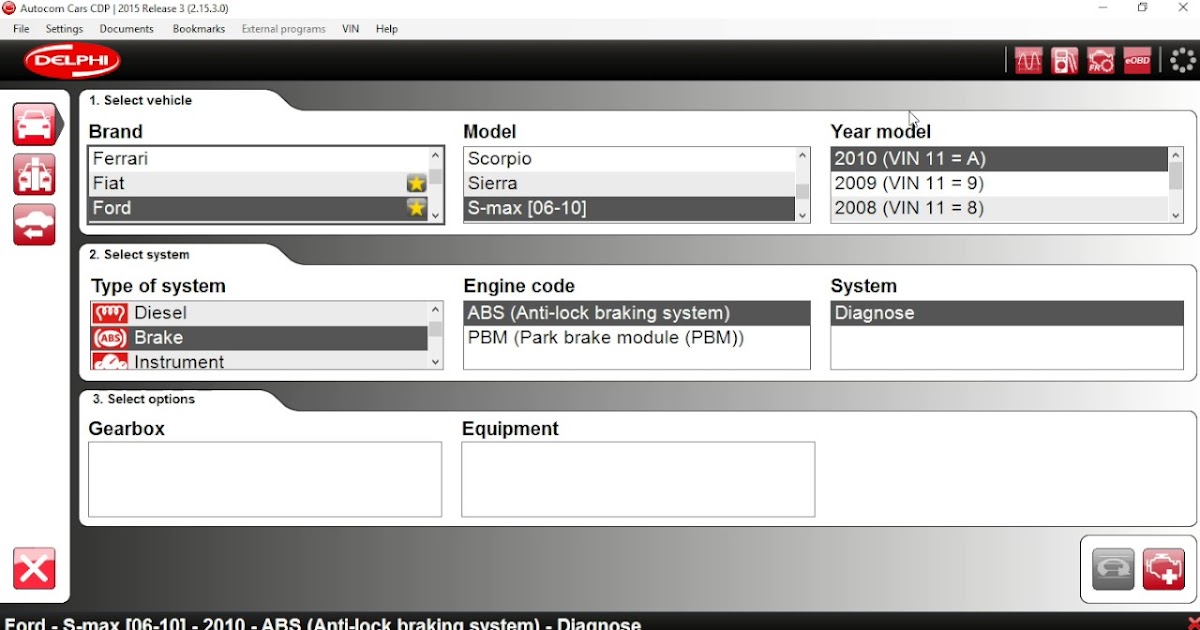Select Instrument system type
The height and width of the screenshot is (630, 1200).
tap(259, 361)
